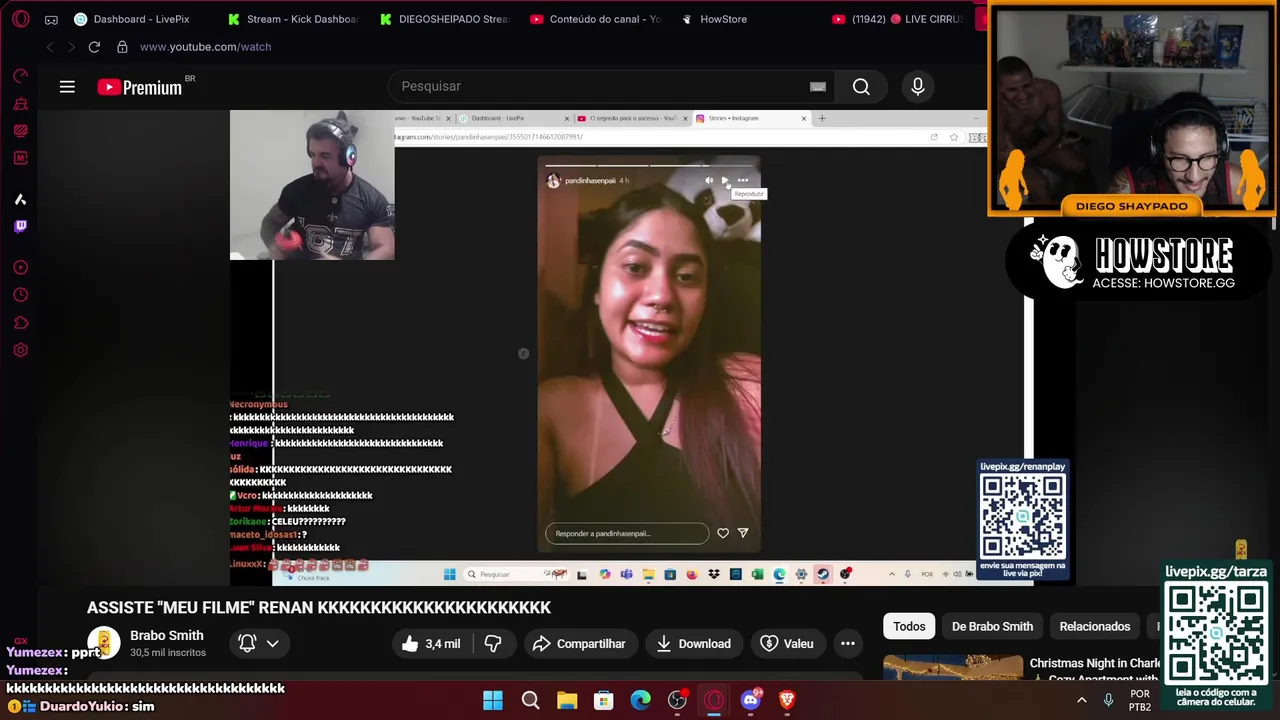This screenshot has width=1280, height=720.
Task: Click the Responder a pandinhasenpaii reply field
Action: pyautogui.click(x=627, y=533)
